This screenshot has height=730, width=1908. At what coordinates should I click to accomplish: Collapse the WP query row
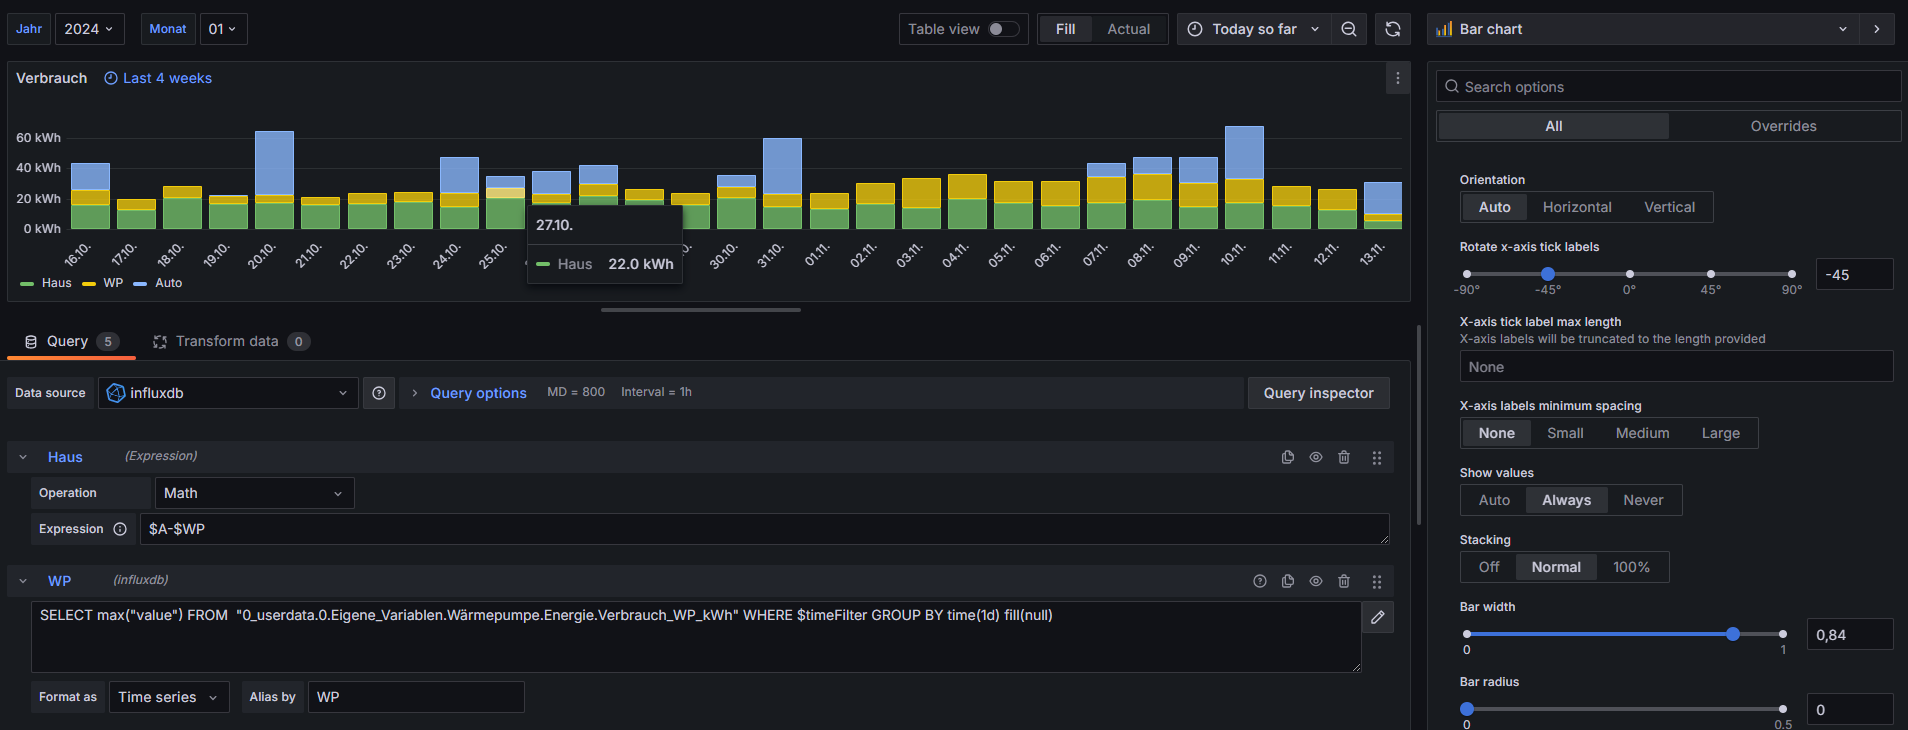point(23,581)
